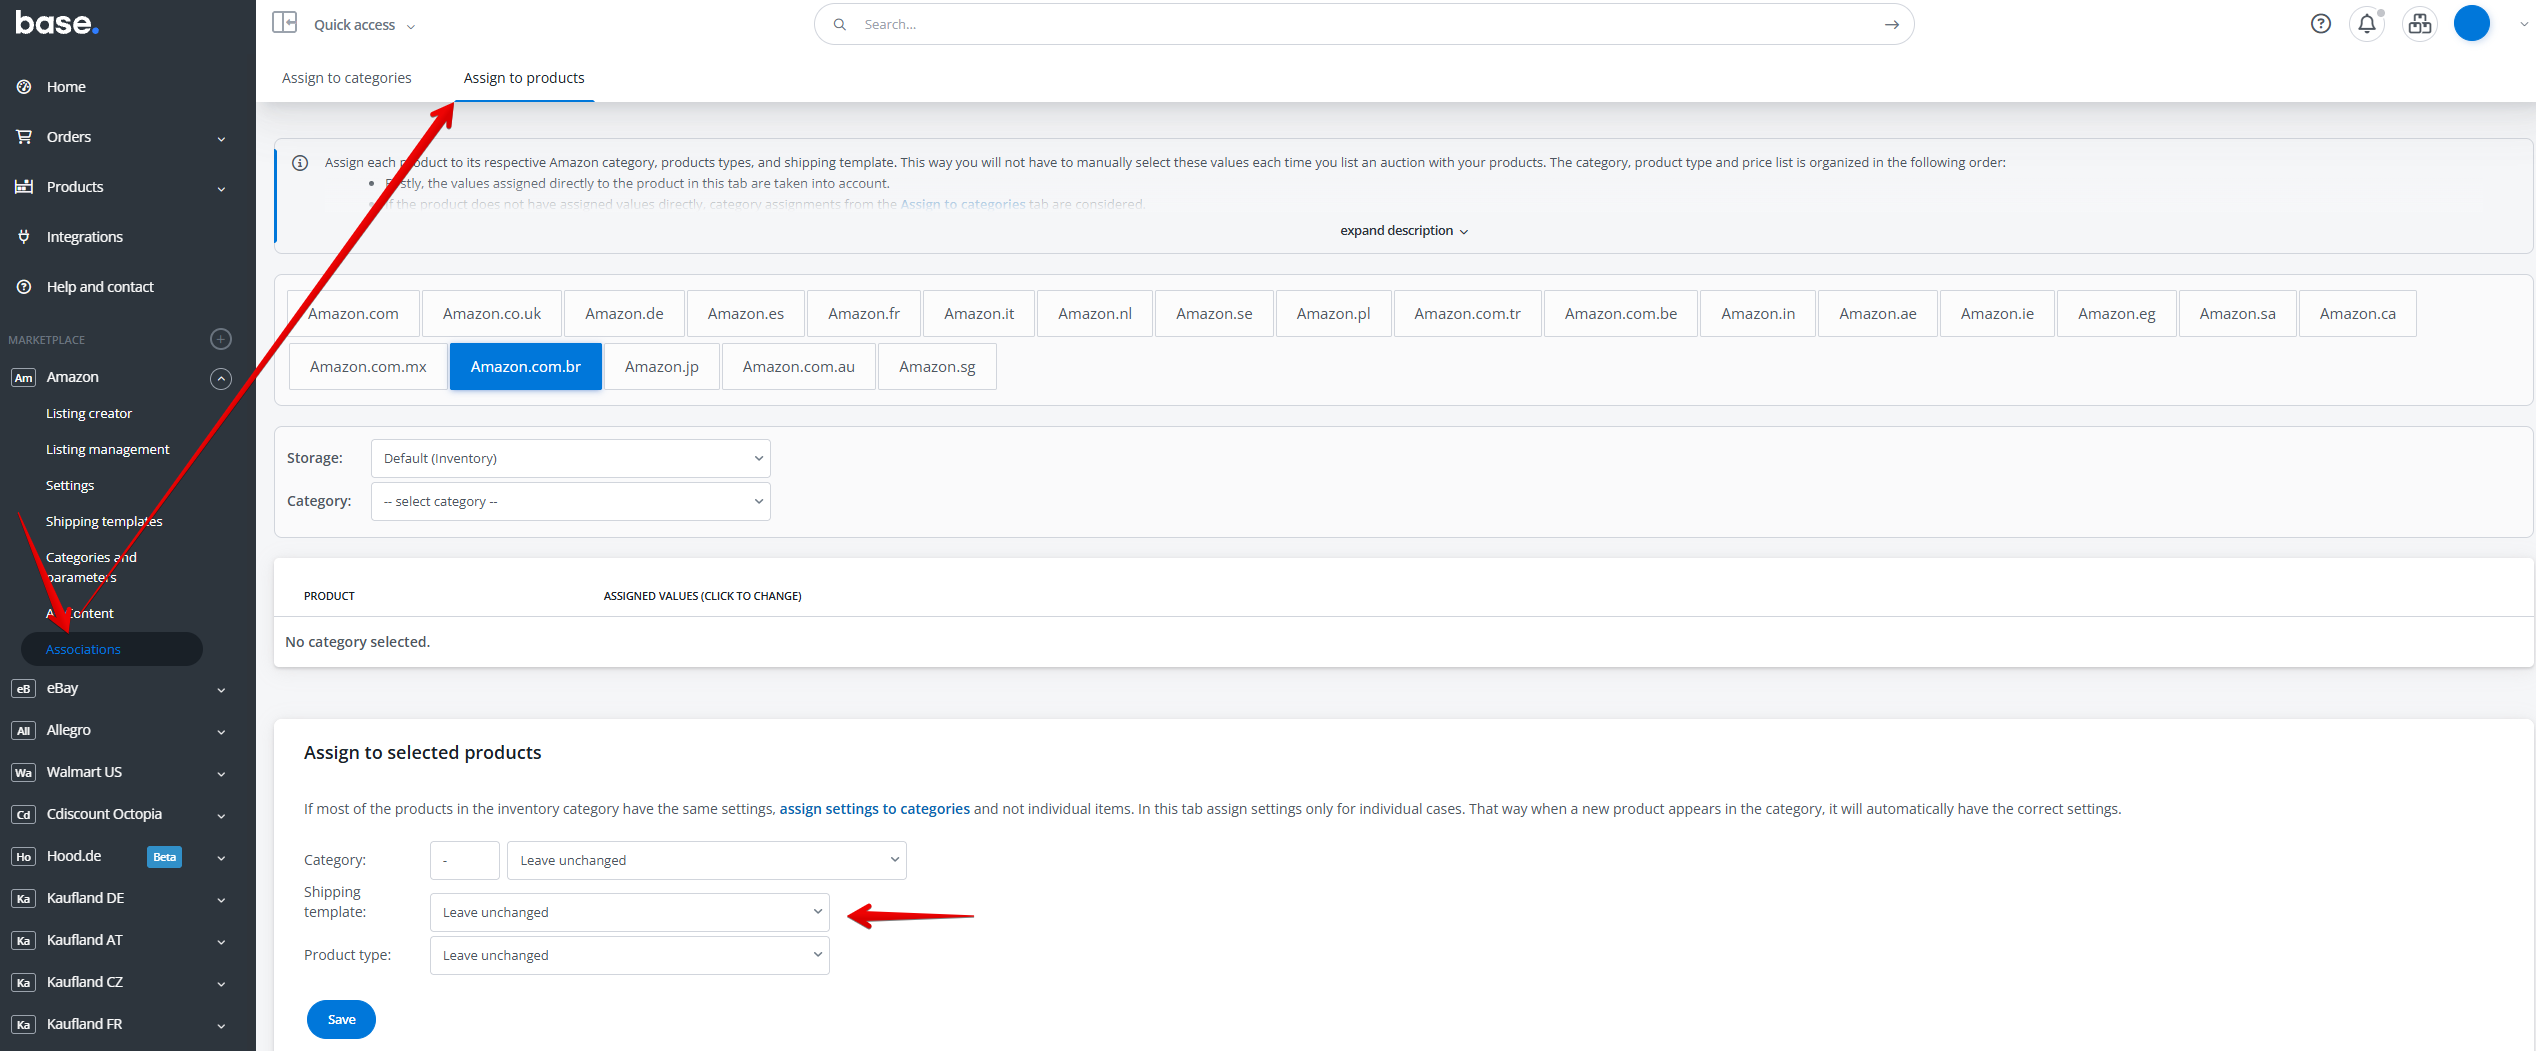Open the Shipping template dropdown
Screen dimensions: 2536x1051
click(x=629, y=912)
